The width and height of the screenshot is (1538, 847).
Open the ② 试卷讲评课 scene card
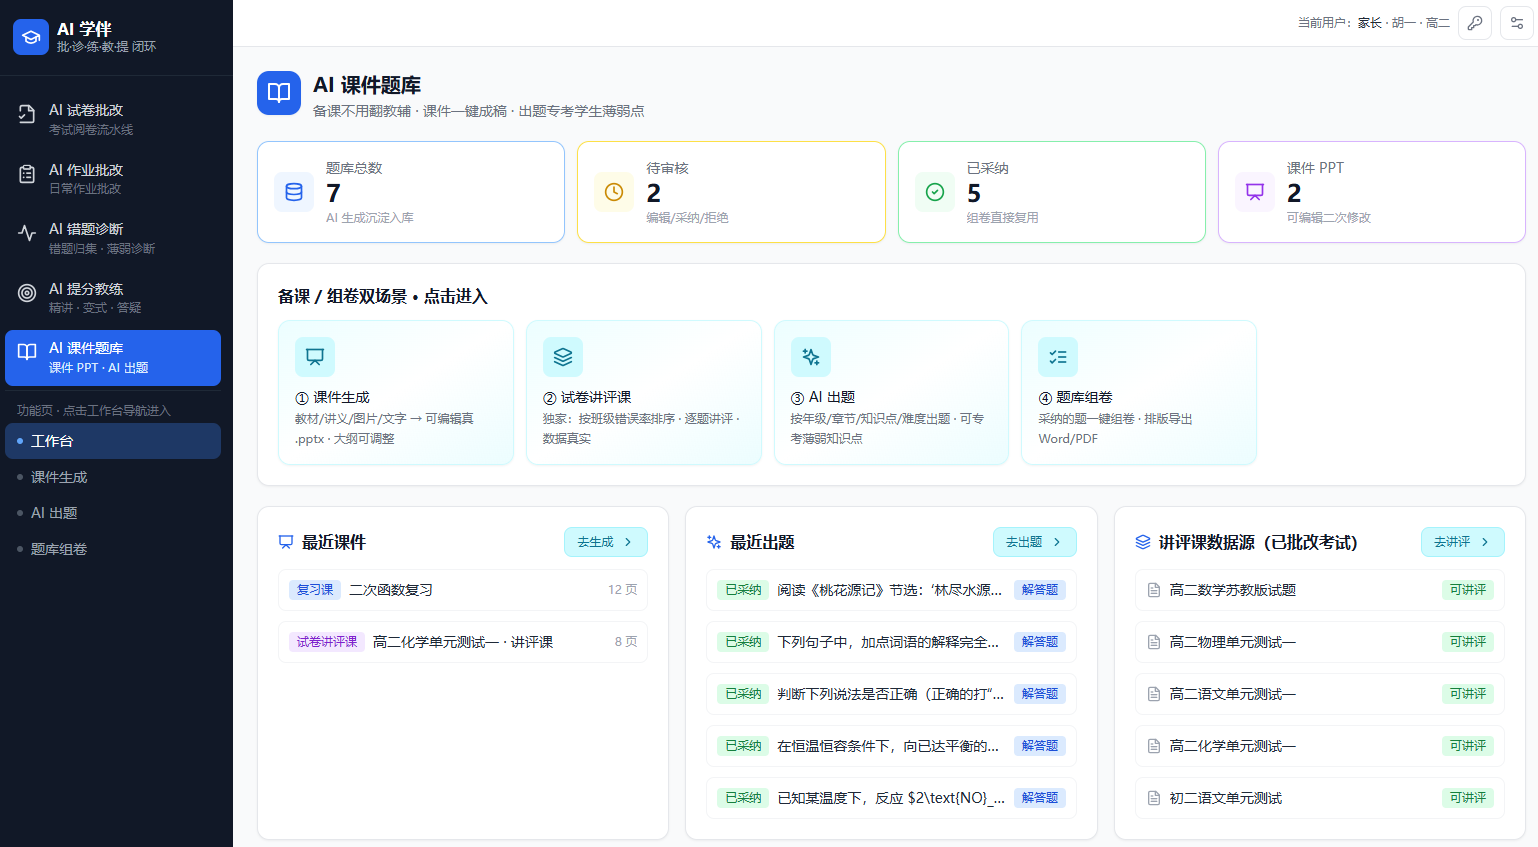click(x=644, y=393)
